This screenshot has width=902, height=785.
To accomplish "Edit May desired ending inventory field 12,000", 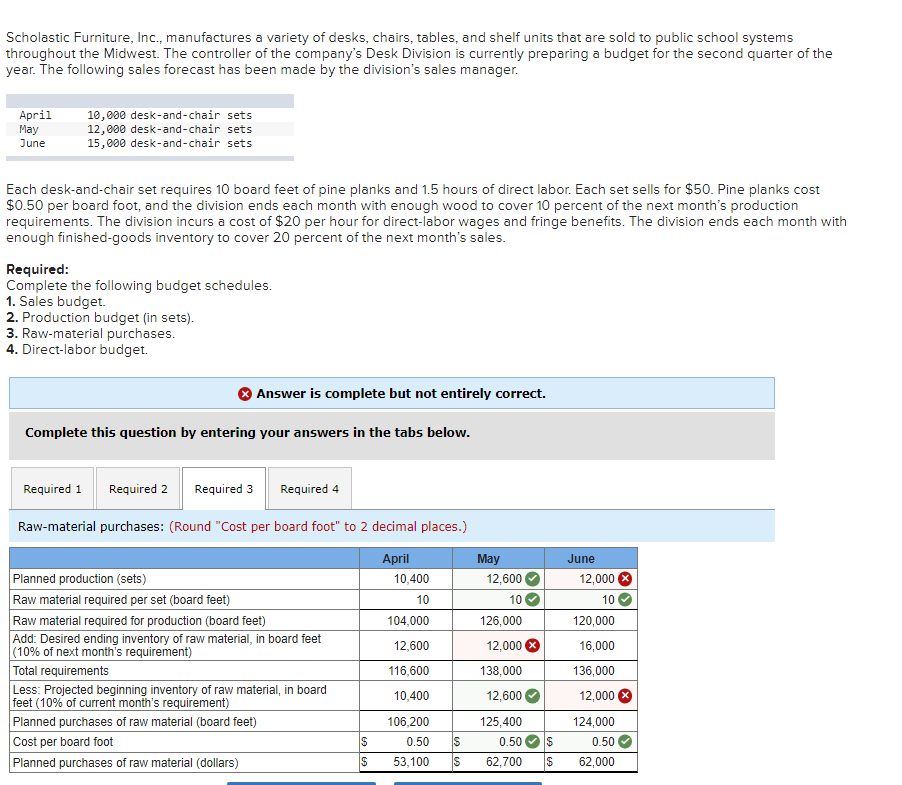I will [x=498, y=646].
